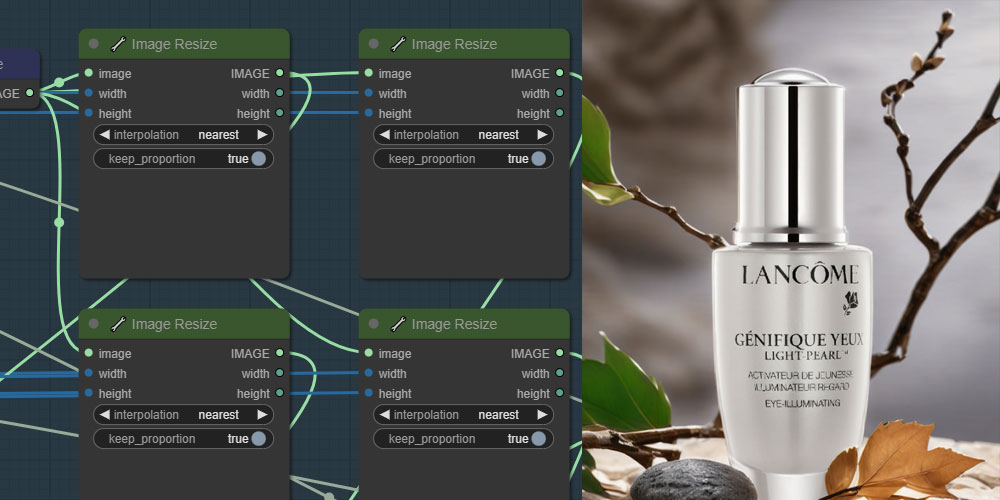1000x500 pixels.
Task: Open interpolation 'nearest' value on bottom-left node
Action: [x=219, y=415]
